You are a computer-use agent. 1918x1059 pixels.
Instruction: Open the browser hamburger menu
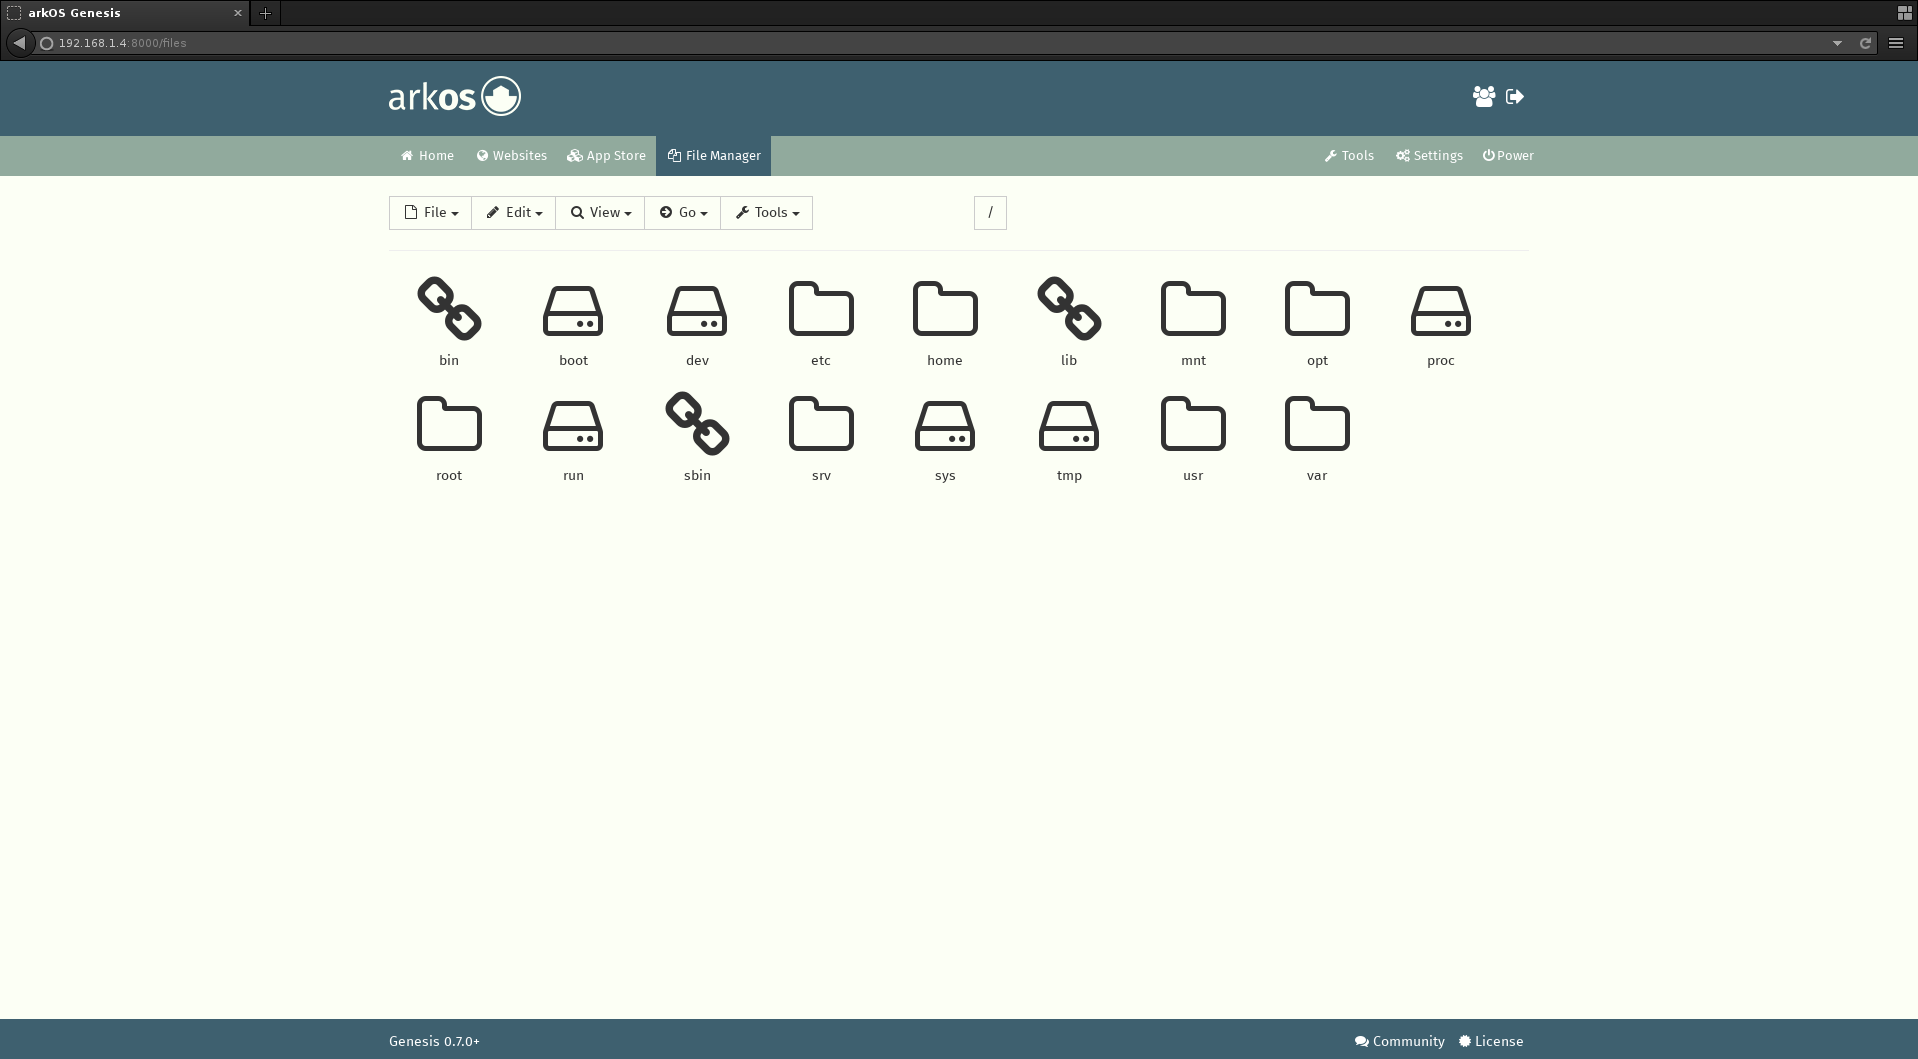[x=1895, y=43]
